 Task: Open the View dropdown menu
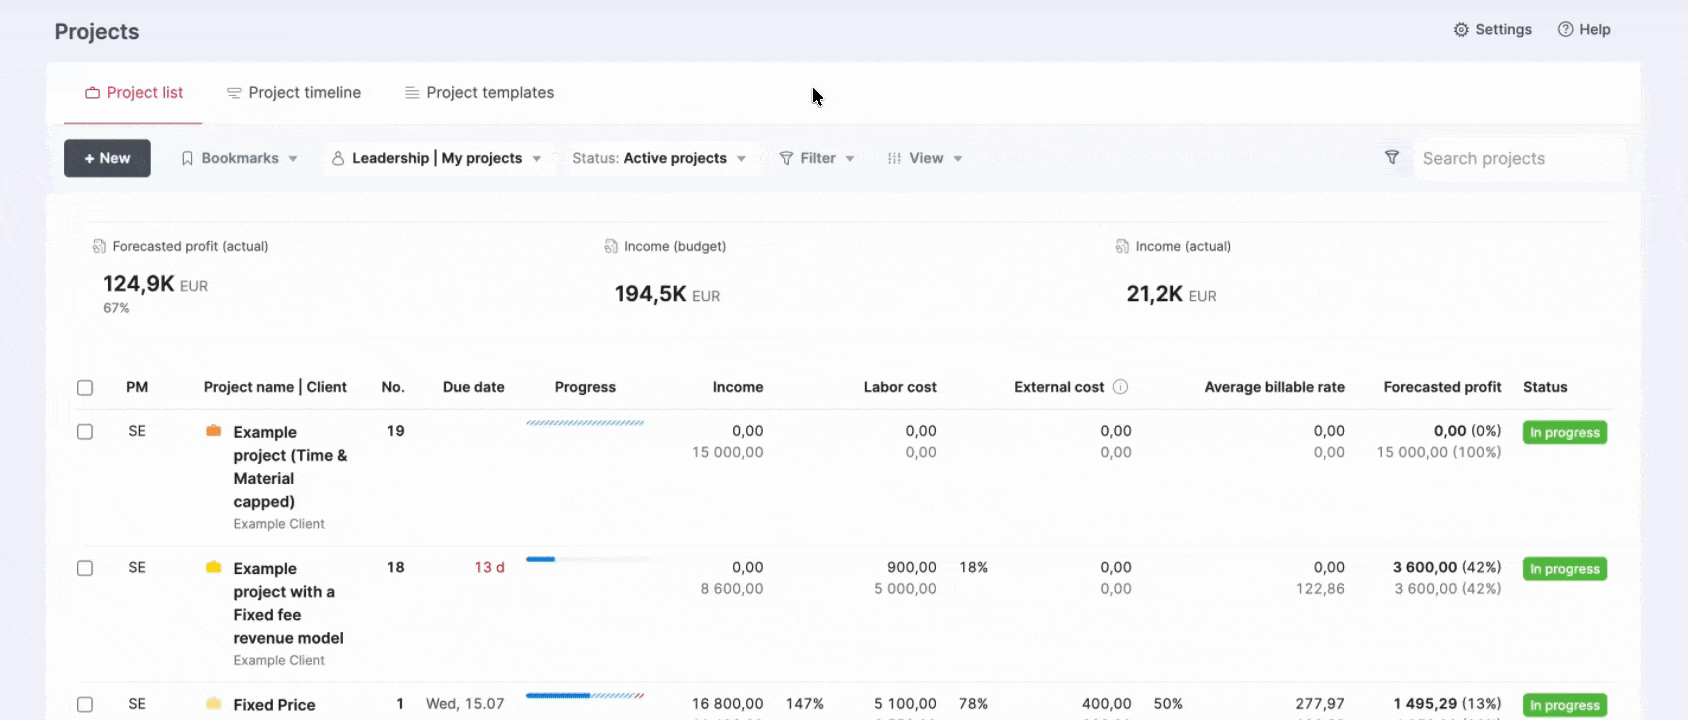point(925,158)
